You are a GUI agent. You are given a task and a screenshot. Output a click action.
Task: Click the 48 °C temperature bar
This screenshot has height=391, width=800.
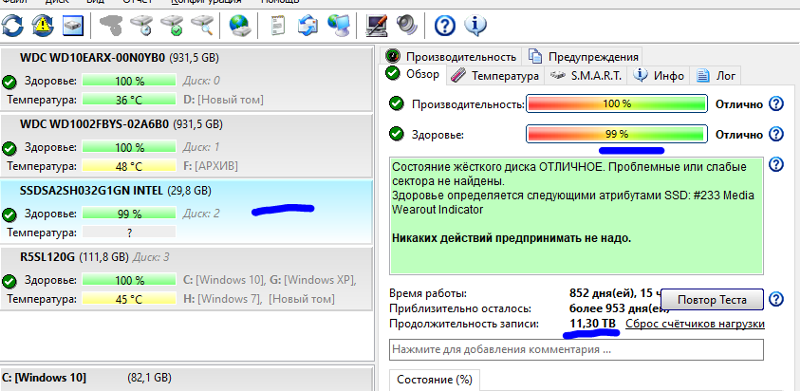point(129,166)
